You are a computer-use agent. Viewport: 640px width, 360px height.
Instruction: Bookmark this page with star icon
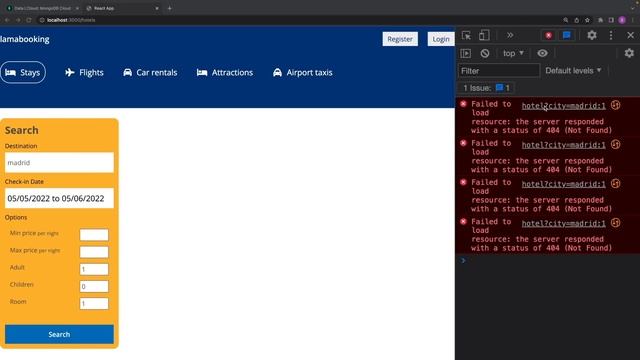point(587,20)
